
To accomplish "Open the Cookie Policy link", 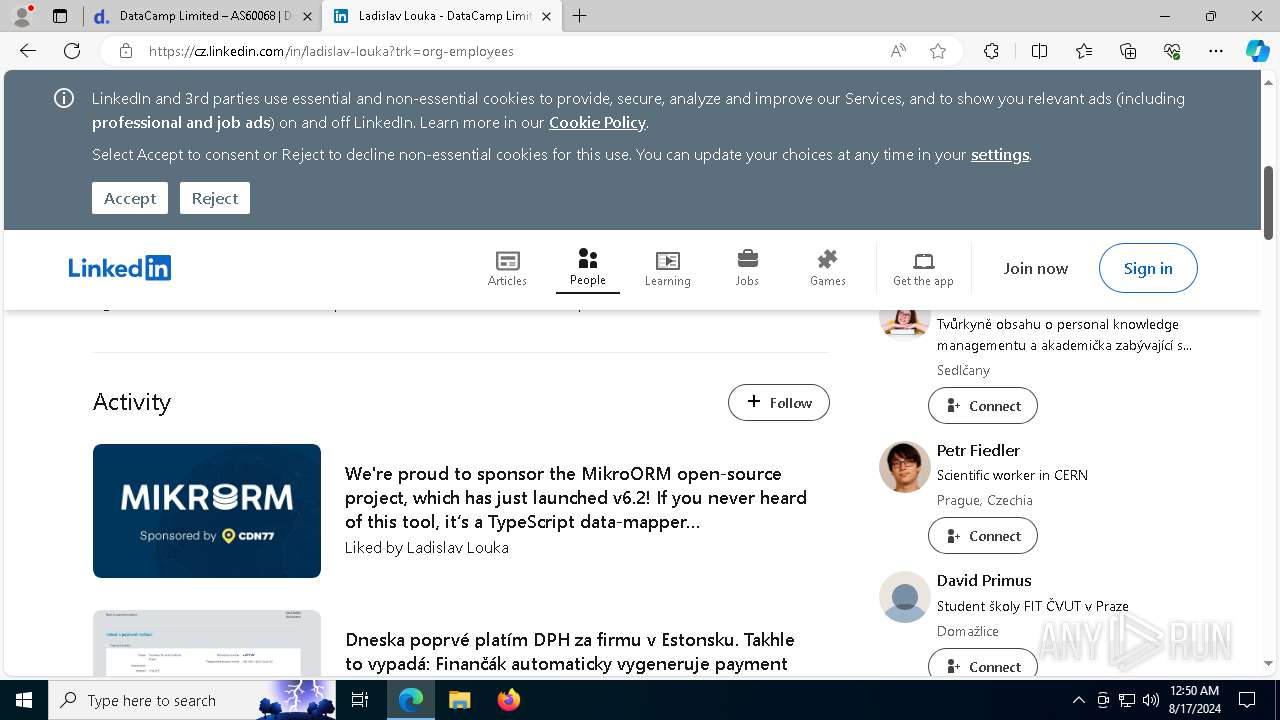I will coord(597,123).
